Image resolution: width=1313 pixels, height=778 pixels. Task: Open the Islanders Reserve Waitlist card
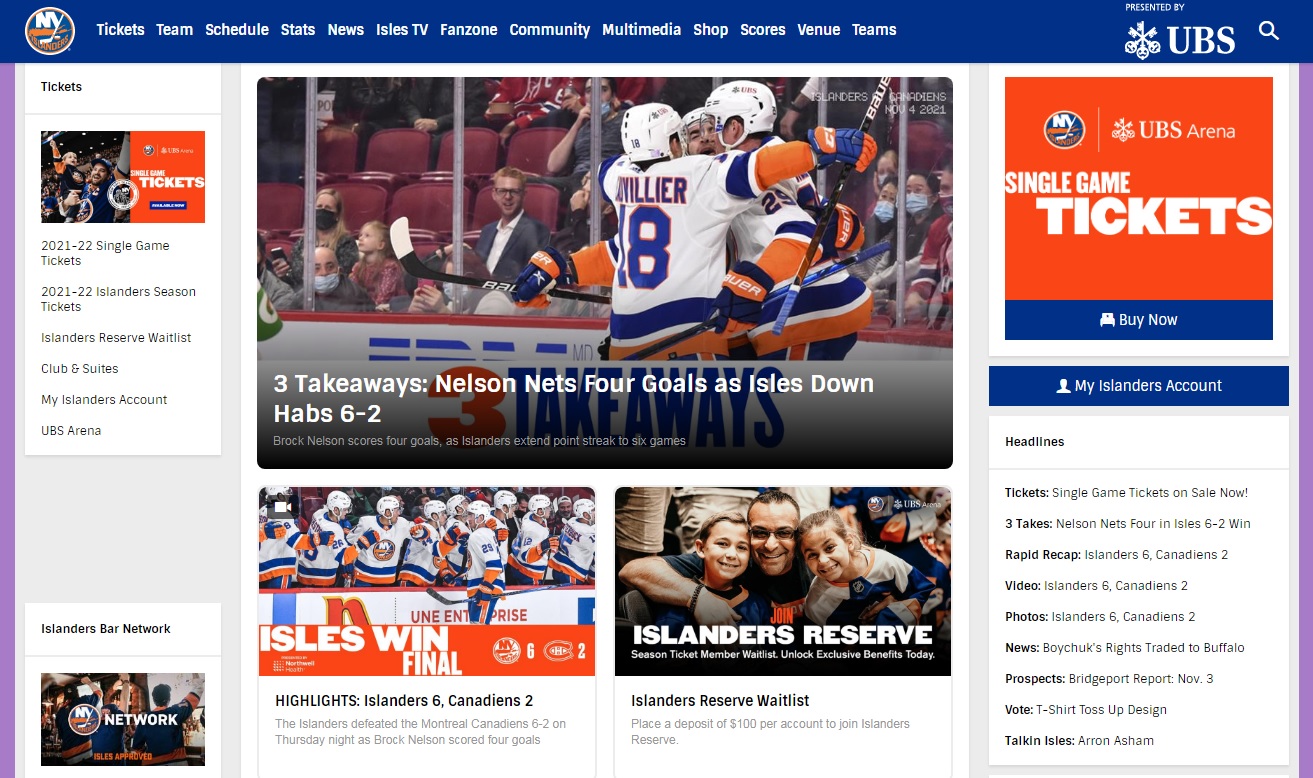783,632
